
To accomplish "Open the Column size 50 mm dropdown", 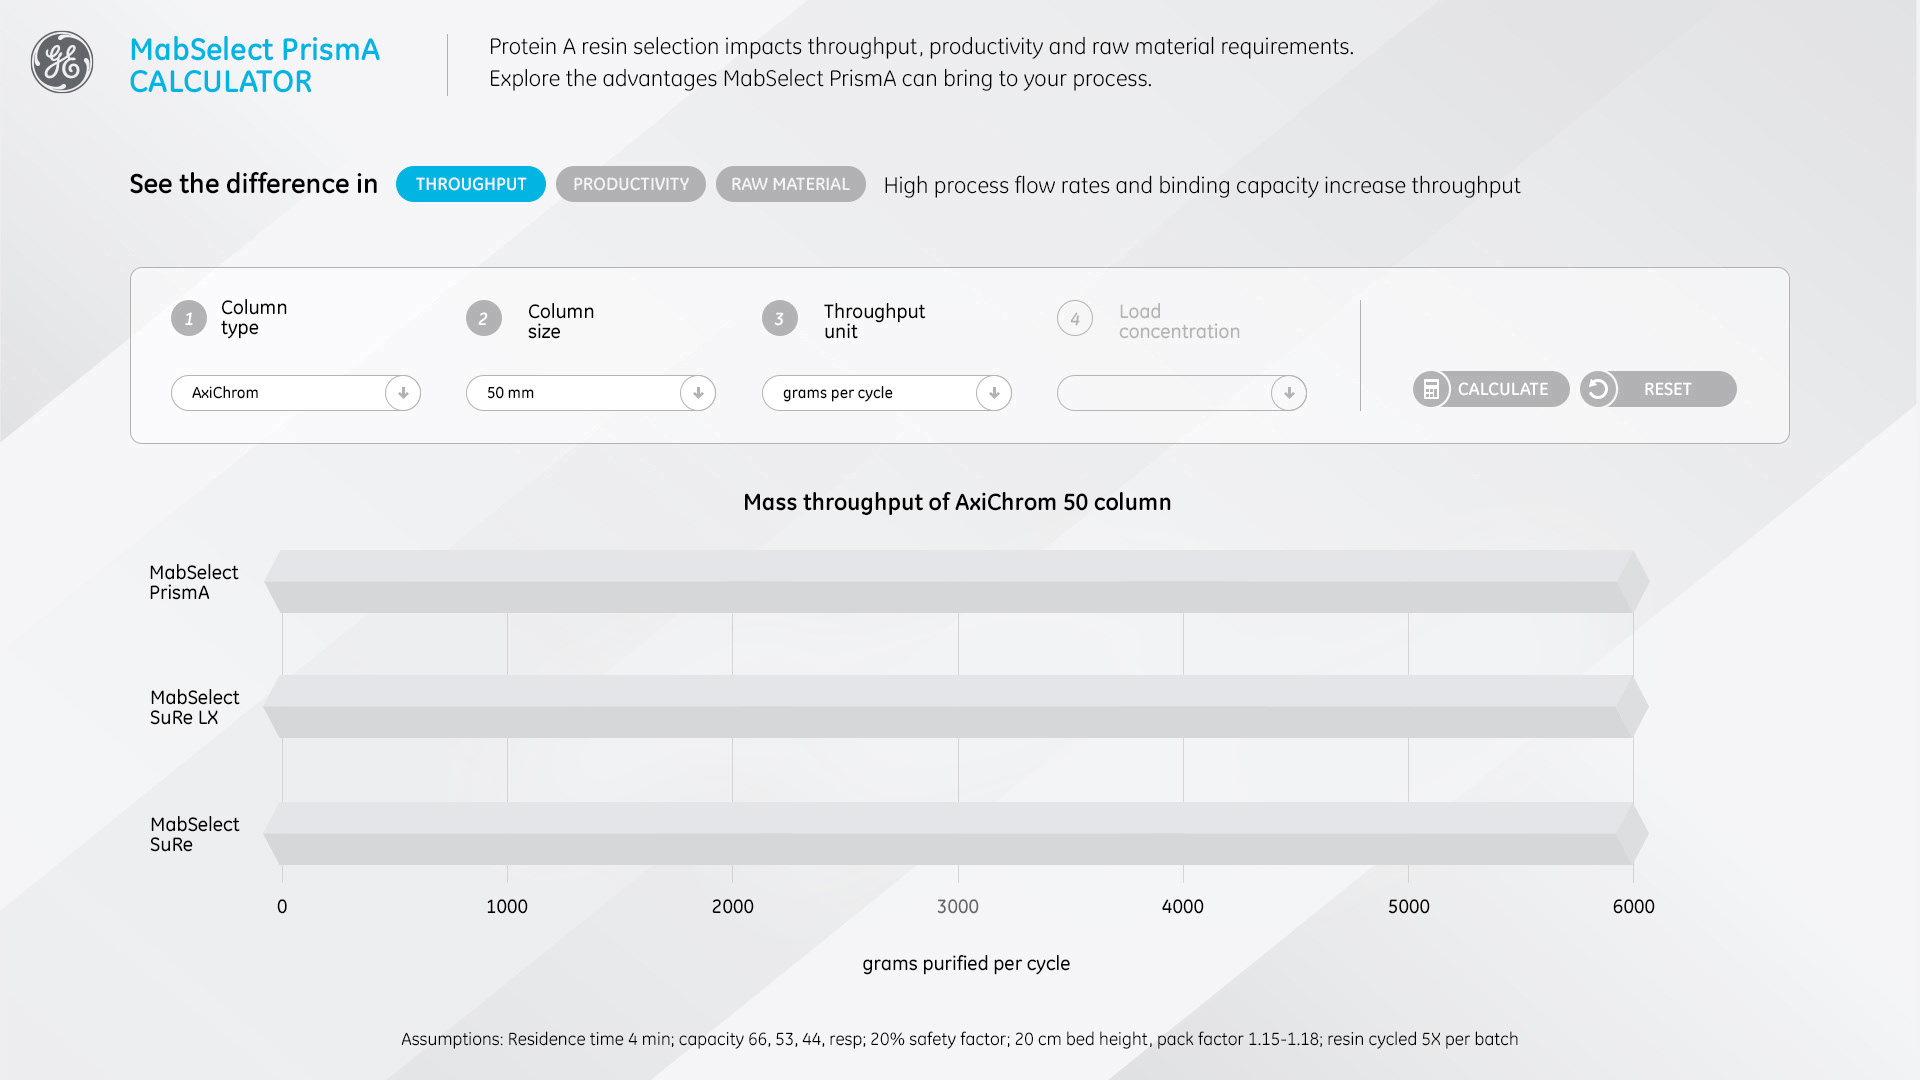I will pyautogui.click(x=591, y=393).
